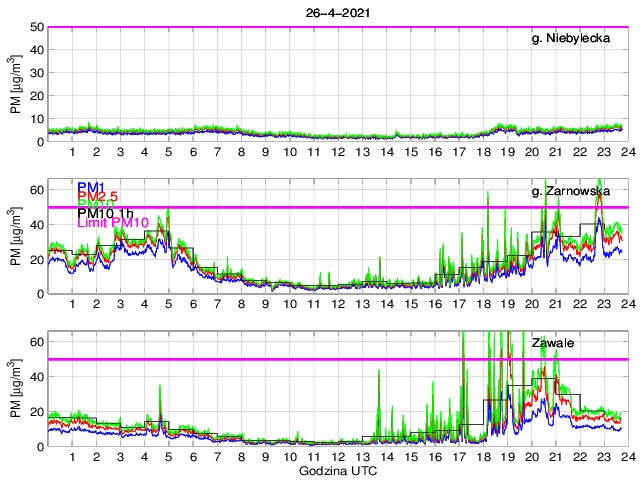Viewport: 640px width, 480px height.
Task: Click hour 5 tick under the Zarnowska chart
Action: (x=168, y=305)
